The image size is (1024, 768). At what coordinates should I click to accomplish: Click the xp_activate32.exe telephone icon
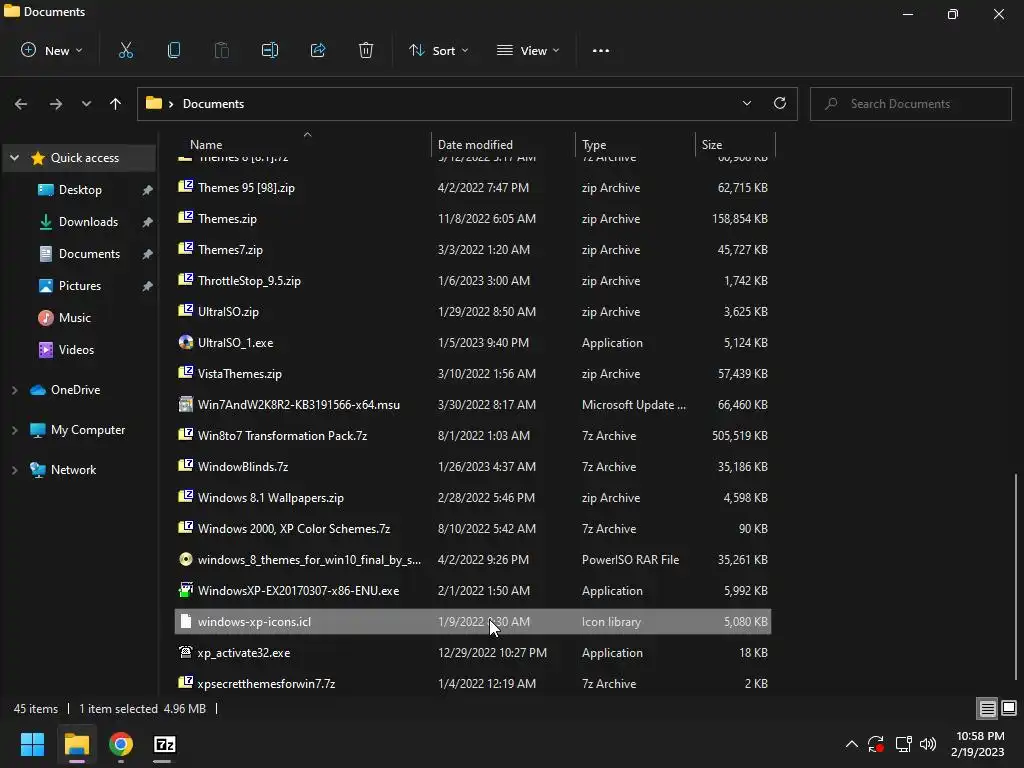[185, 652]
